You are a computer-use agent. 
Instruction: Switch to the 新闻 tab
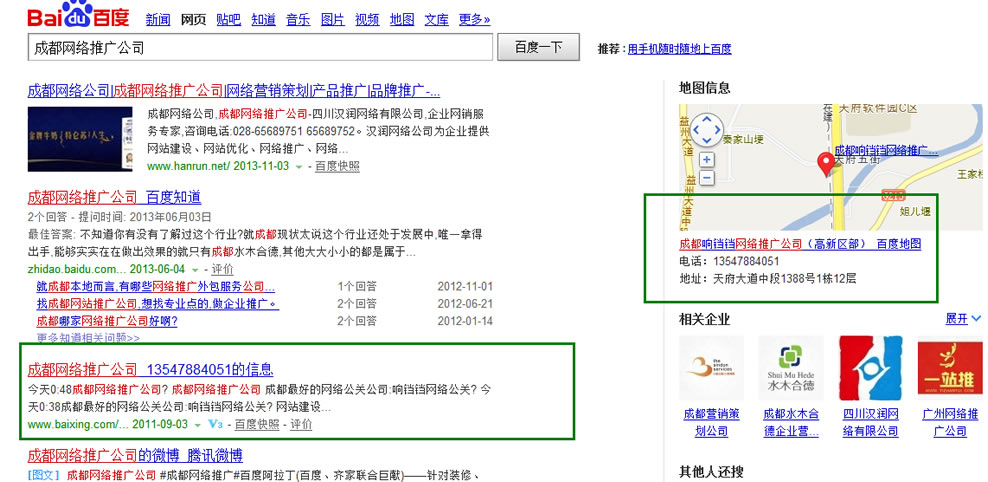pyautogui.click(x=158, y=20)
